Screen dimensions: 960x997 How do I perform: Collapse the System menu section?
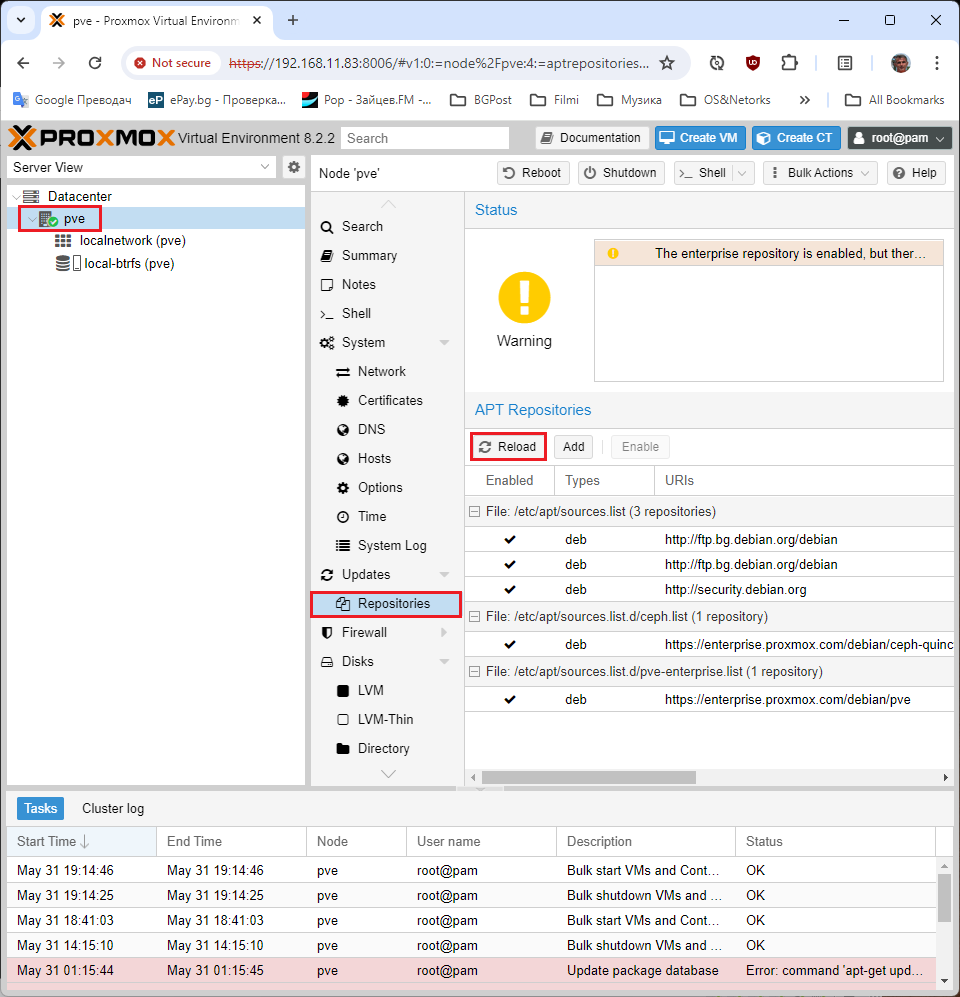click(x=444, y=343)
